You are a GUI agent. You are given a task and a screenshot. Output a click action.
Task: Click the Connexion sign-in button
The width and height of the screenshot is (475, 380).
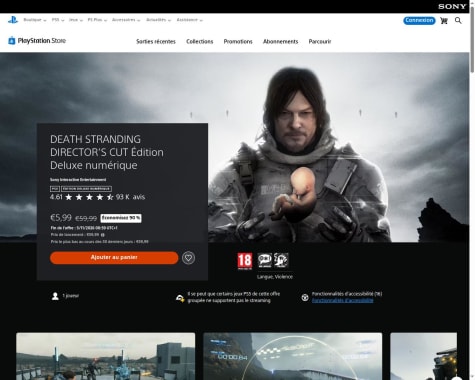(x=419, y=20)
